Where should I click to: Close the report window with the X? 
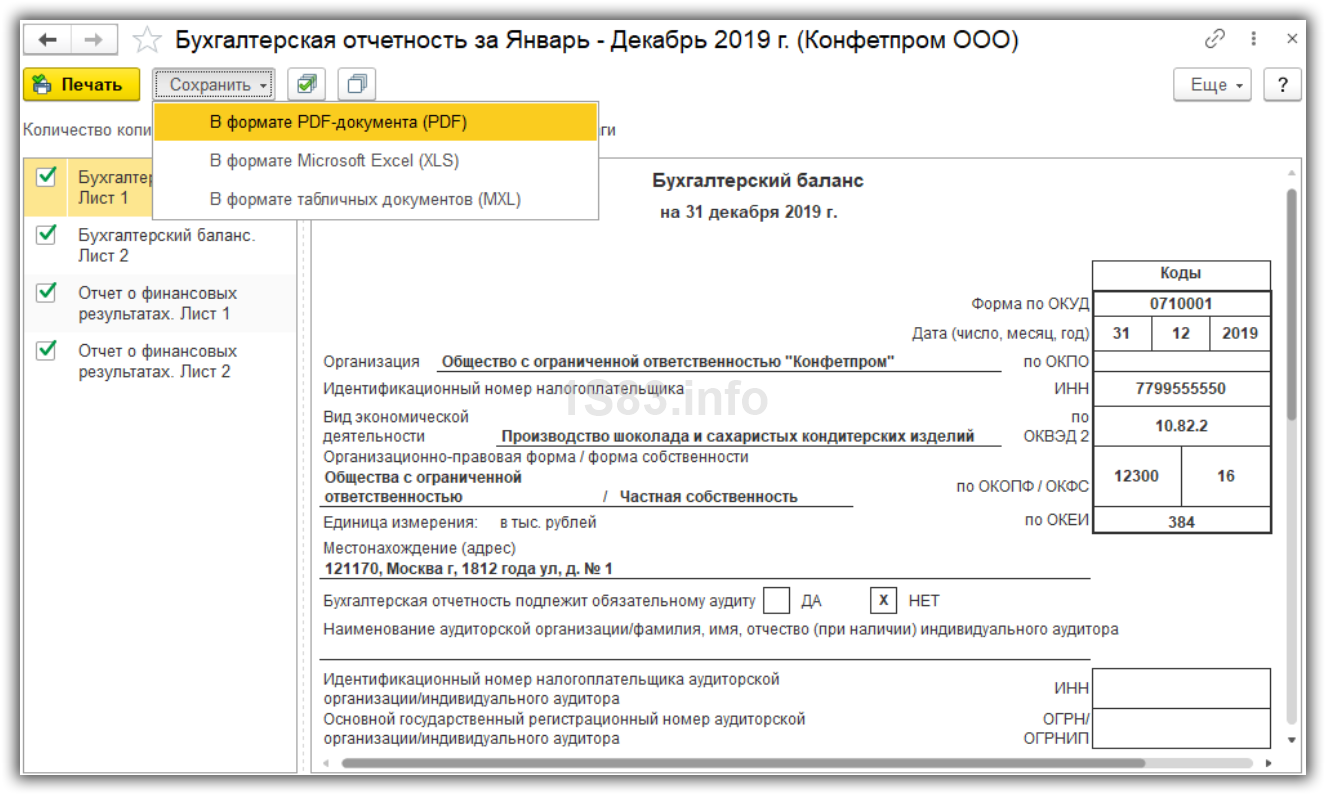point(1292,39)
